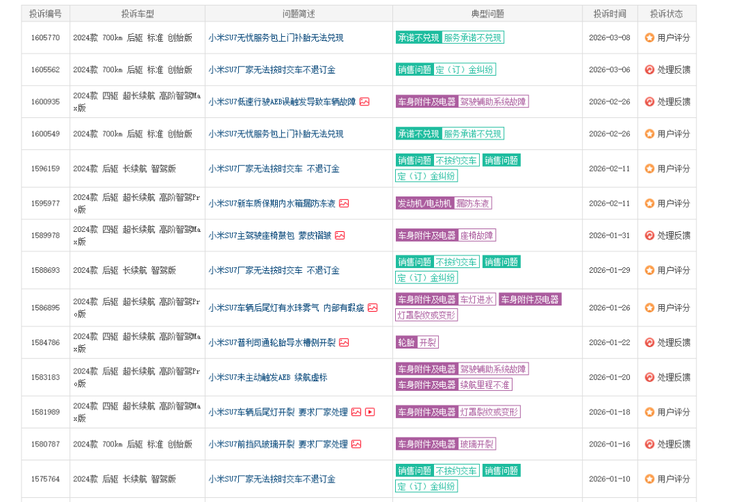
Task: Click the 投诉时间 column header
Action: (608, 14)
